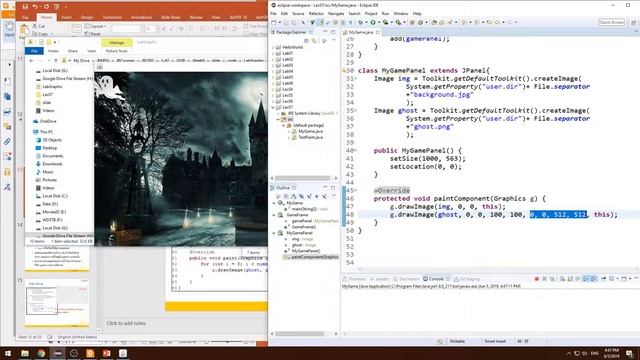Click the Link with Editor icon in Package Explorer
The width and height of the screenshot is (640, 360).
click(314, 40)
